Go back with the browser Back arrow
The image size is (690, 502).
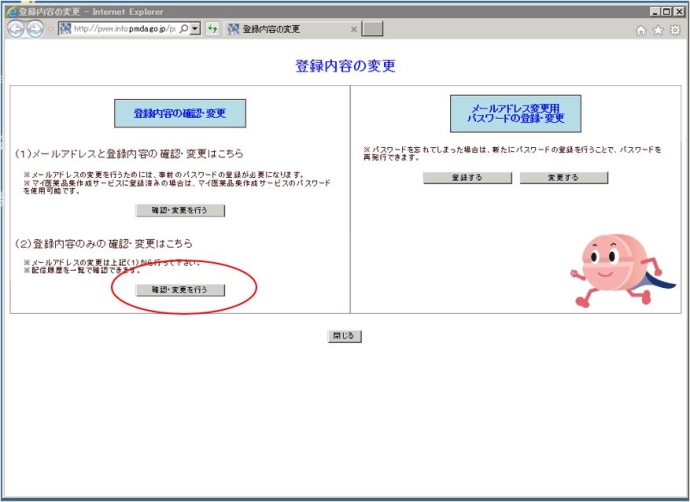click(15, 29)
